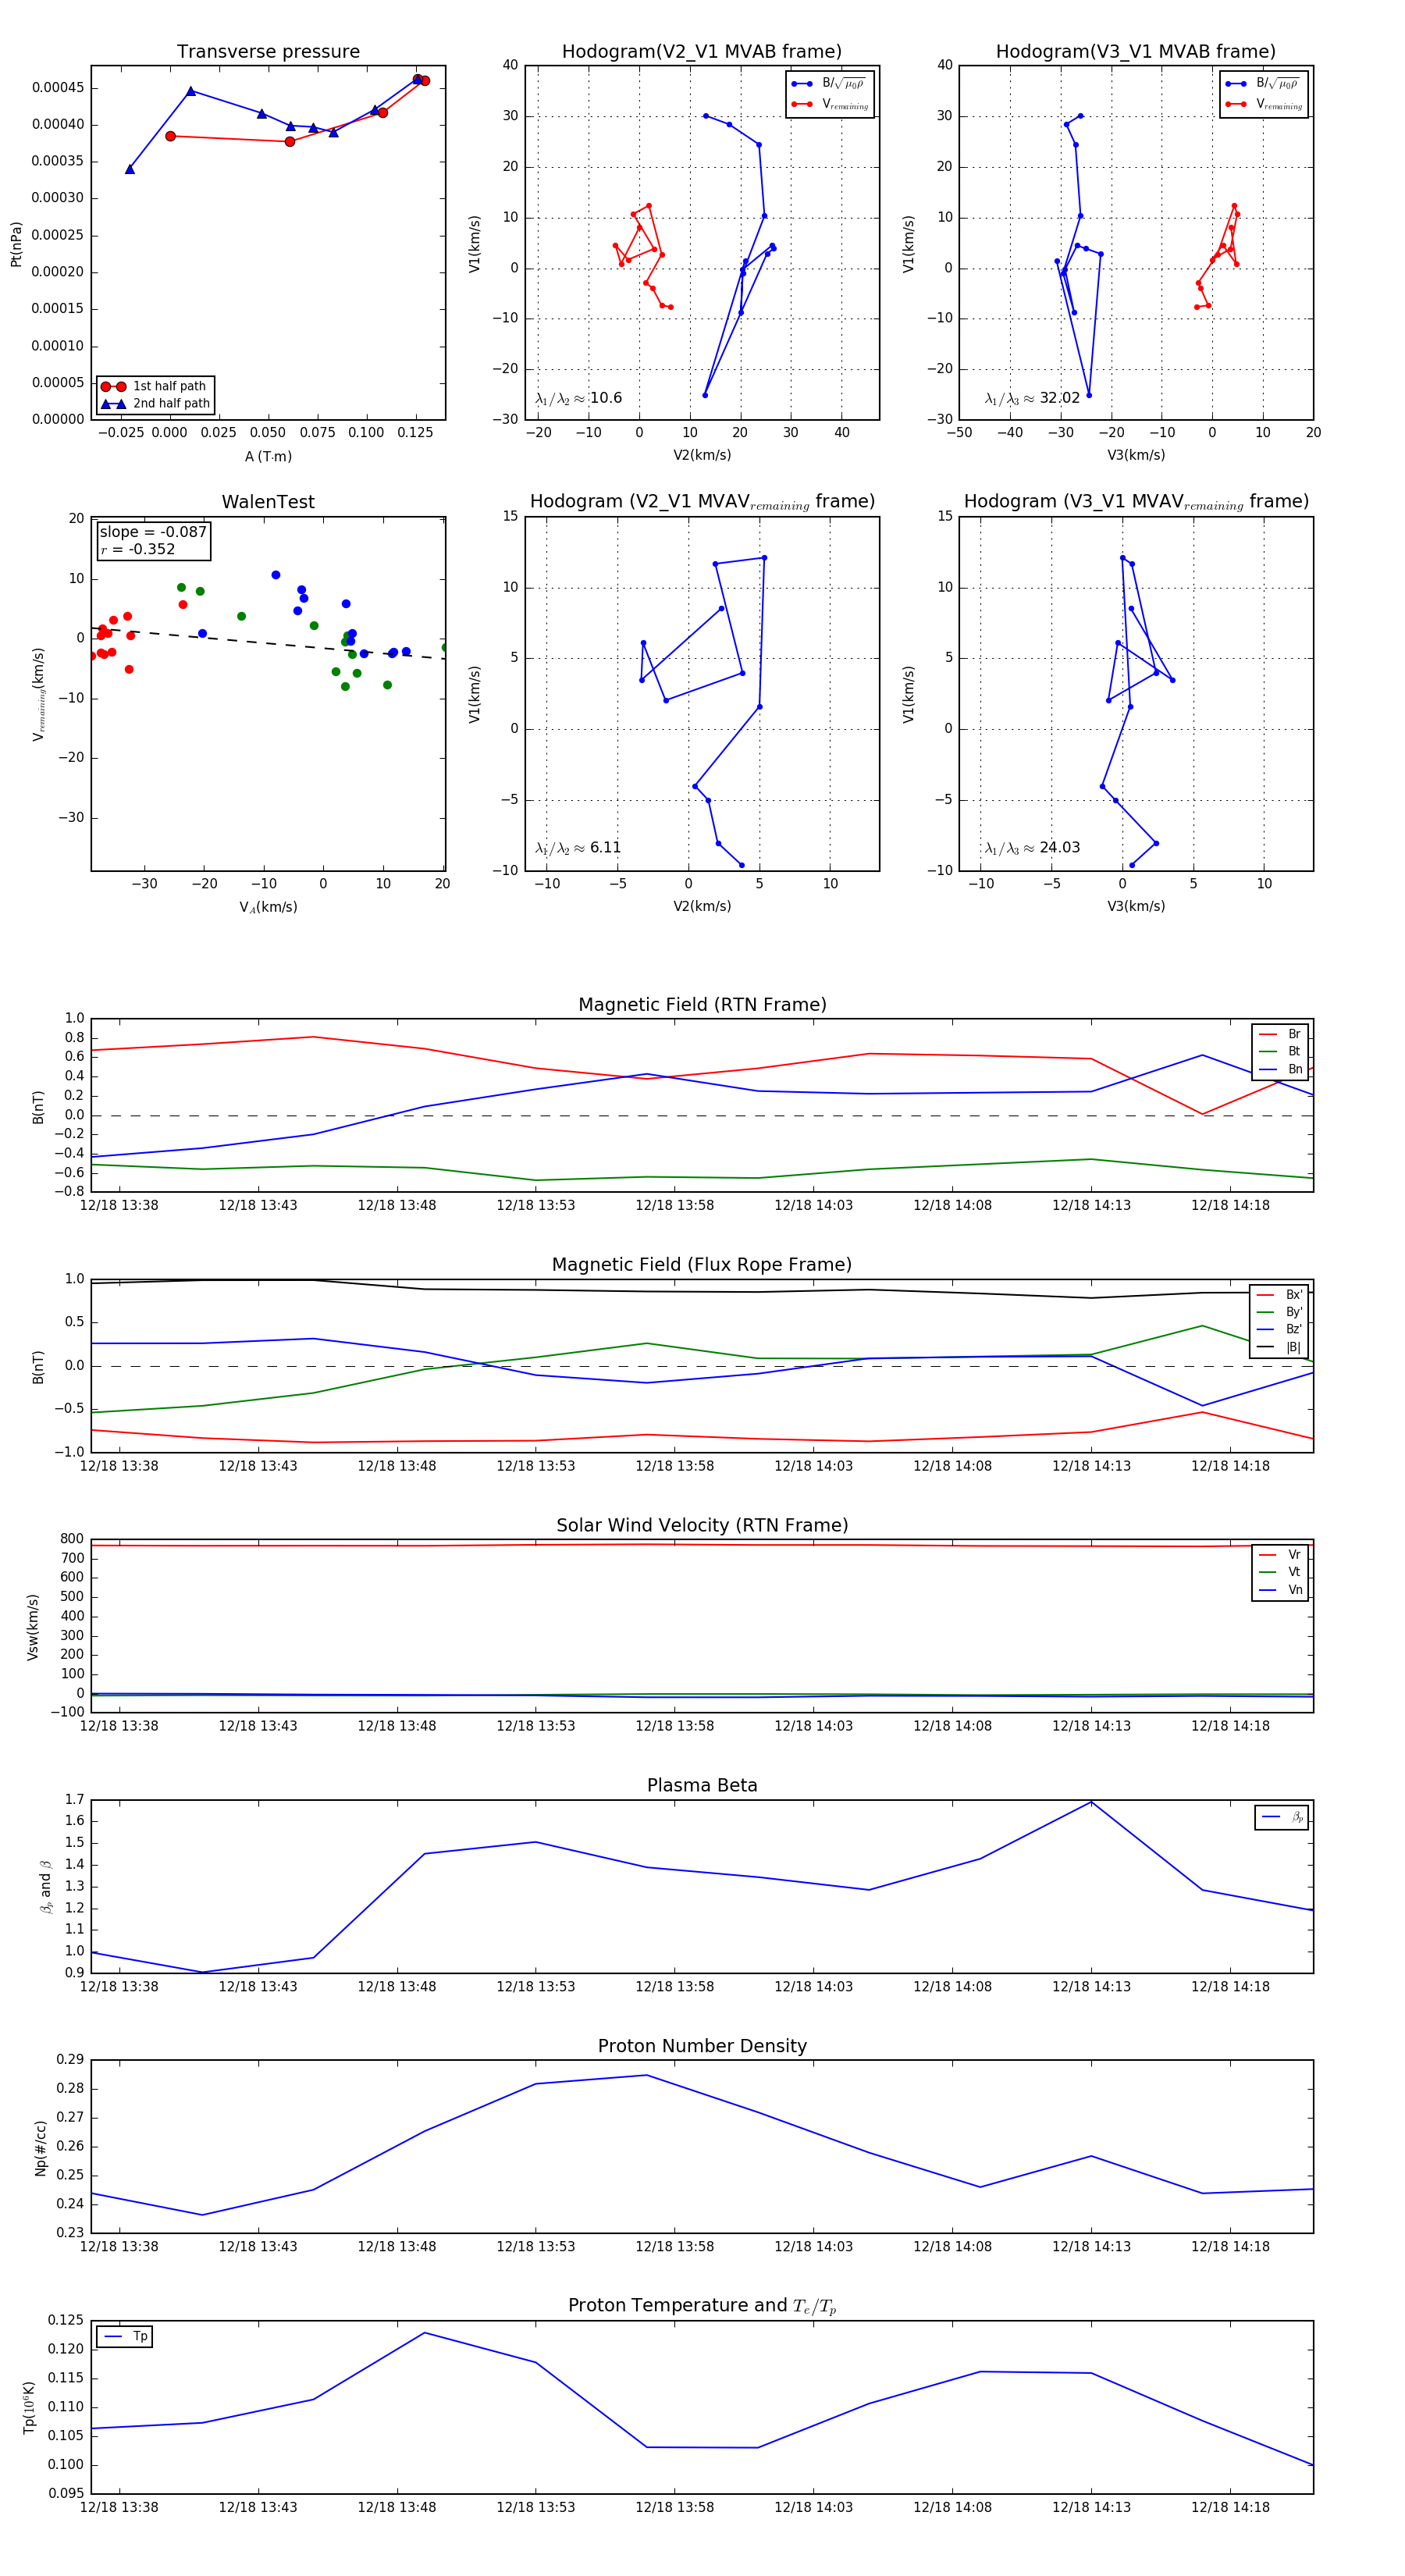The width and height of the screenshot is (1405, 2576).
Task: Click the 'Hodogram(V2_V1 MVAB frame)' title
Action: 702,52
